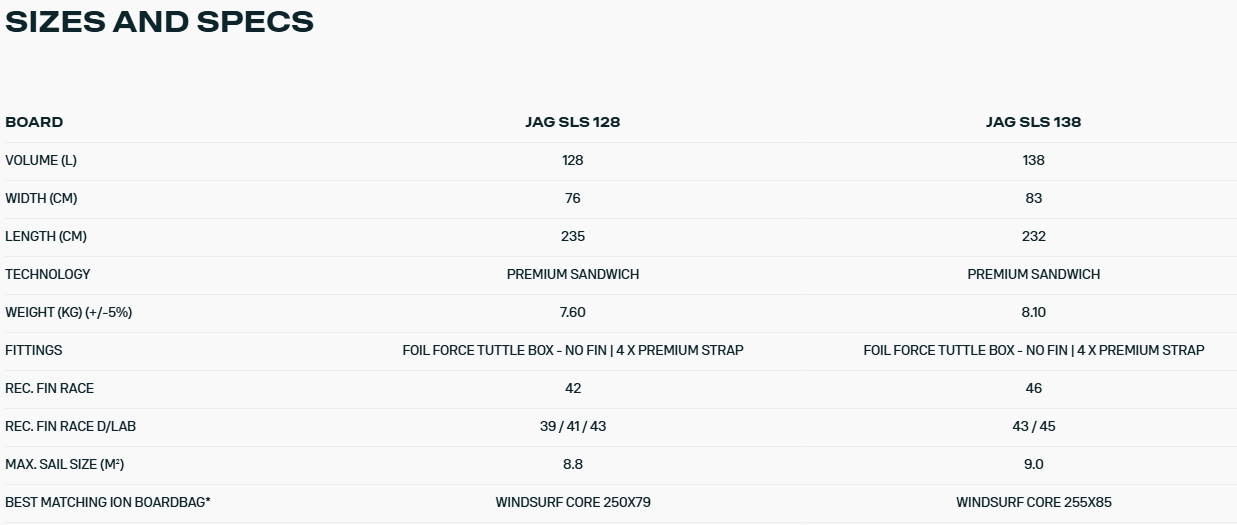
Task: Click the WINDSURF CORE 250X79 boardbag value
Action: click(572, 502)
